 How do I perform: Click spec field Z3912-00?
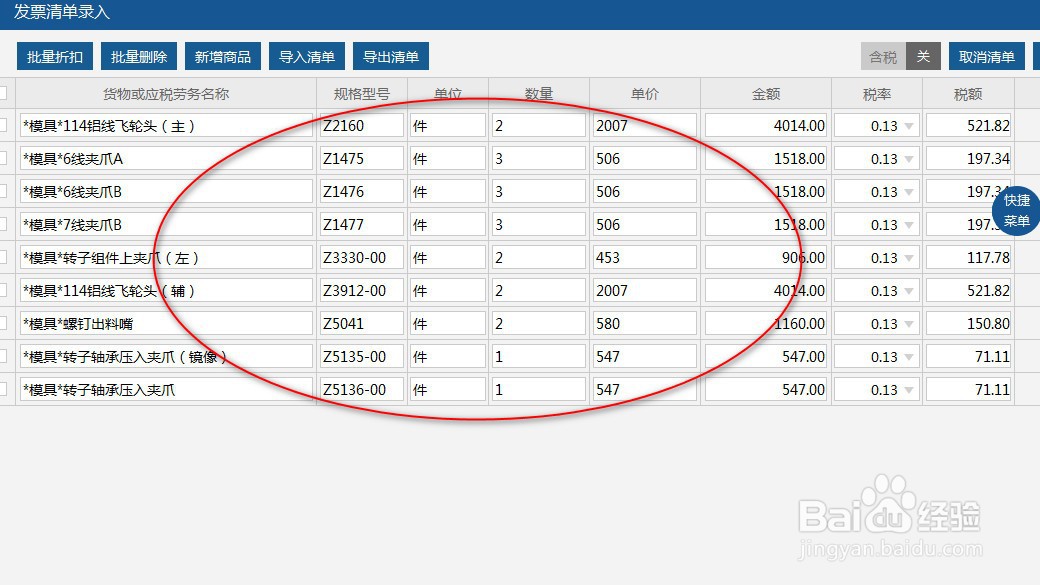(361, 291)
